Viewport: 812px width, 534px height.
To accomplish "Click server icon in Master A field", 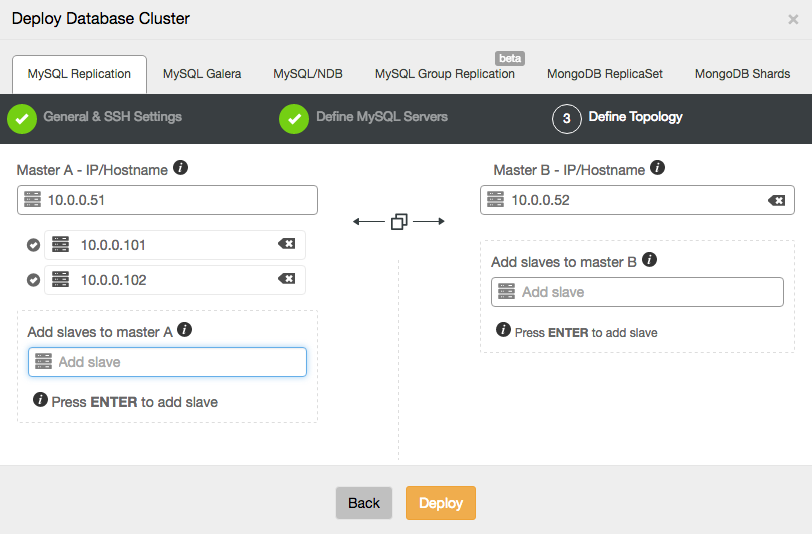I will tap(32, 199).
